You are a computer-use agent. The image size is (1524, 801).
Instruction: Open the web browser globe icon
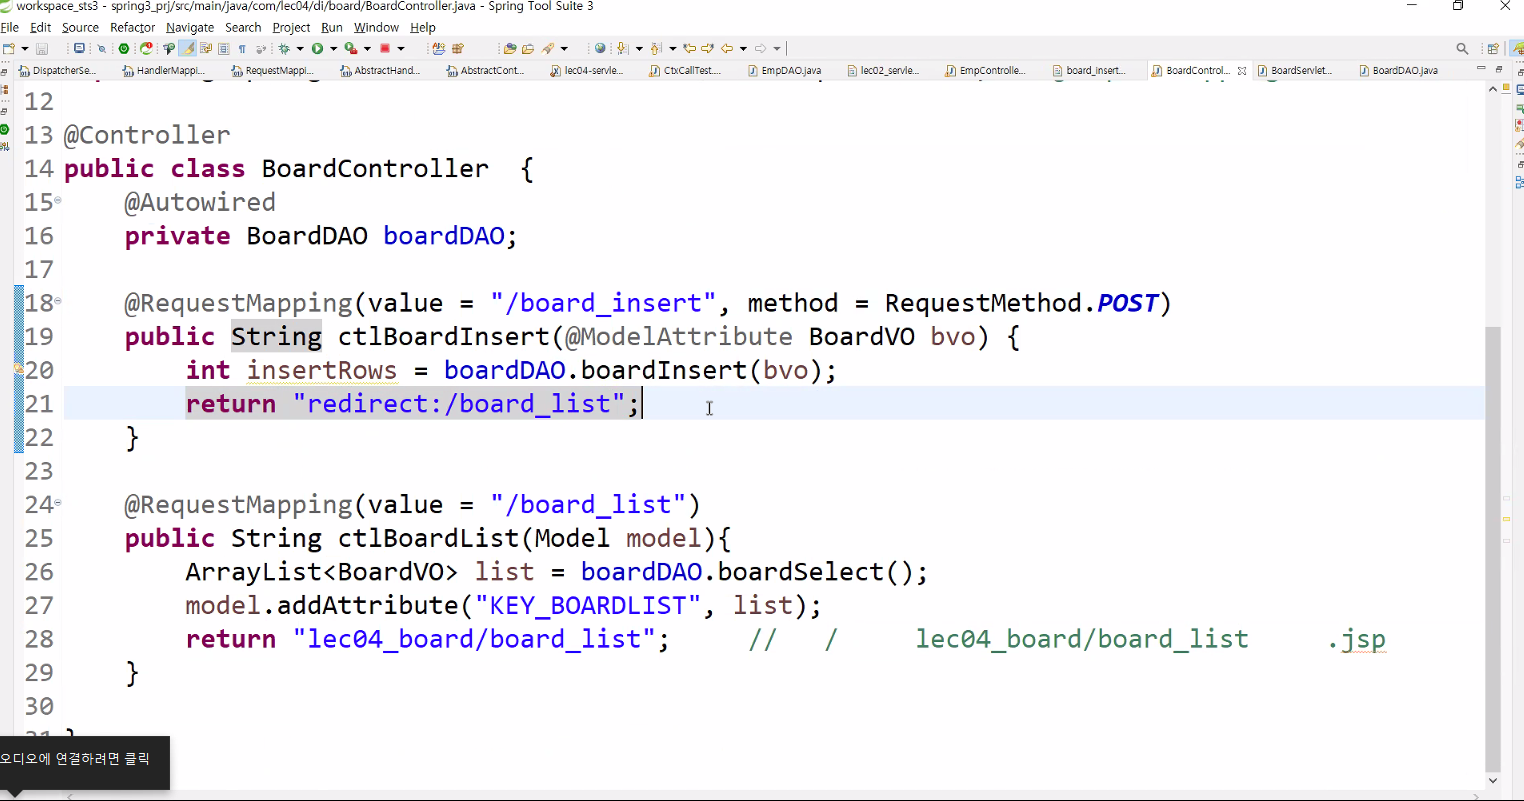coord(600,48)
